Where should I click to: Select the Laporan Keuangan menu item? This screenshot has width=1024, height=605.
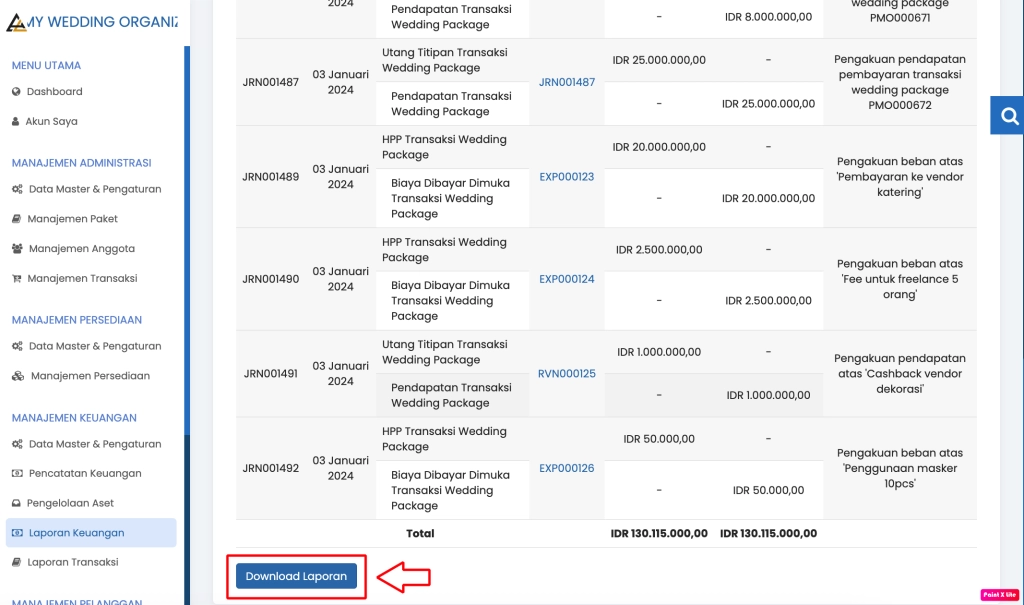89,532
